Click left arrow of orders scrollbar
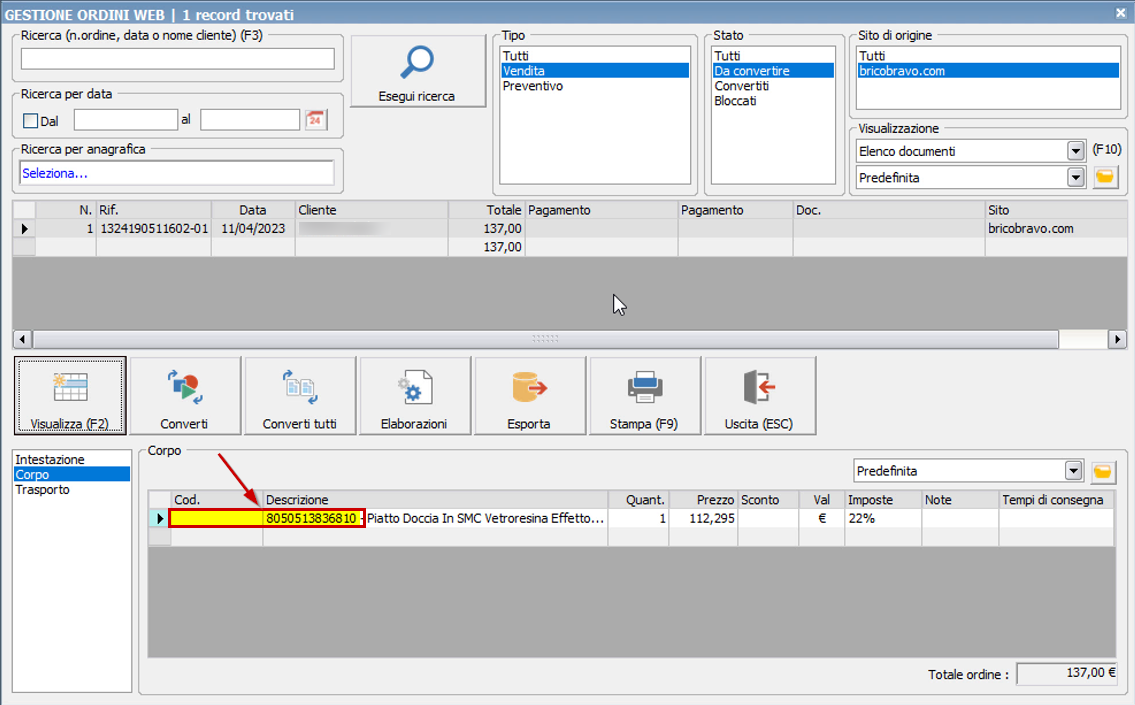The height and width of the screenshot is (705, 1135). coord(22,339)
